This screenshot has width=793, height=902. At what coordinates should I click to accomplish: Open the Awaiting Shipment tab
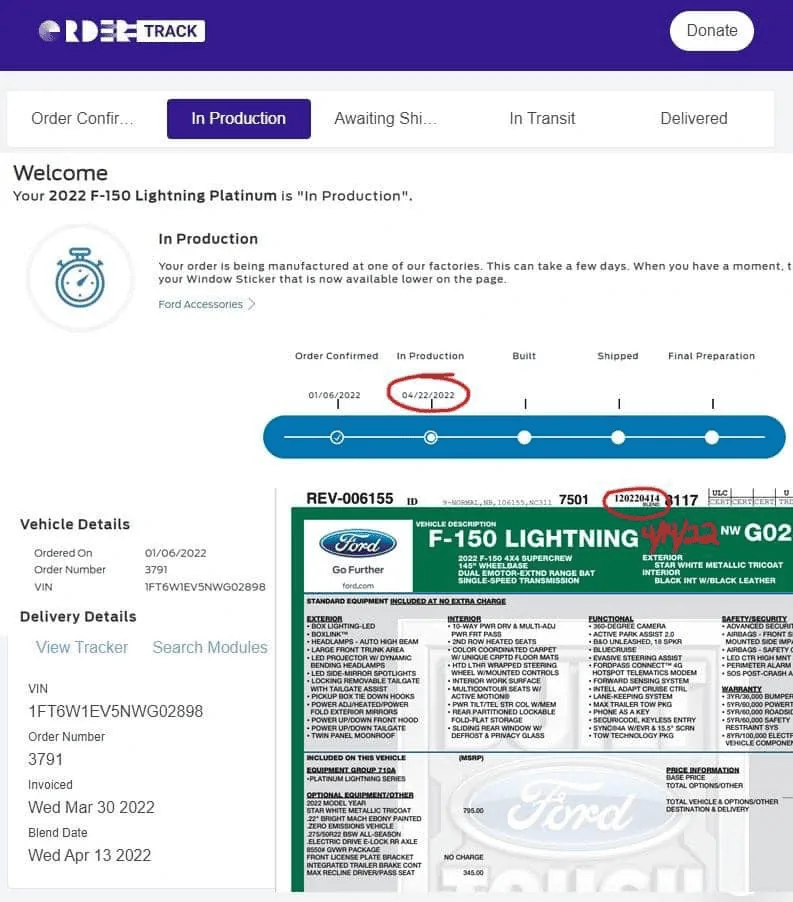385,119
